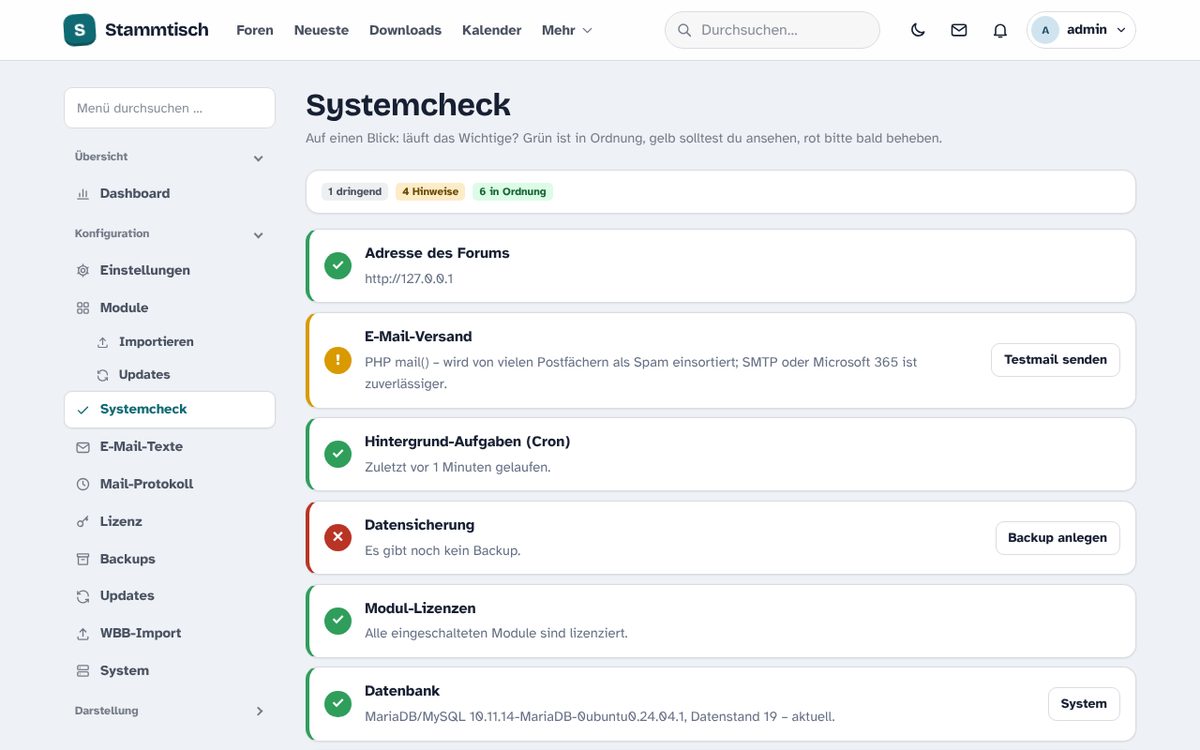Click the Lizenz key icon

coord(83,522)
